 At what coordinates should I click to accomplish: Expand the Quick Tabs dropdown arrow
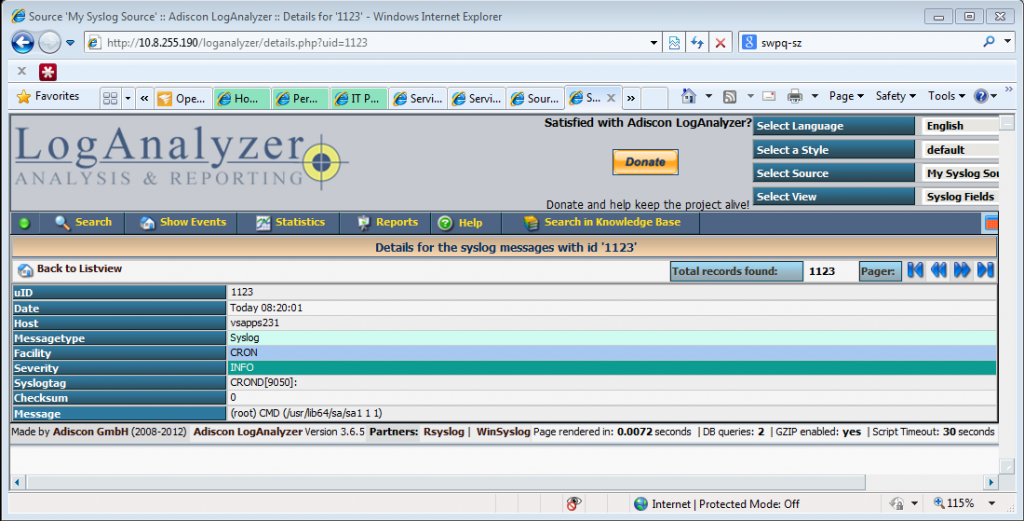point(128,99)
